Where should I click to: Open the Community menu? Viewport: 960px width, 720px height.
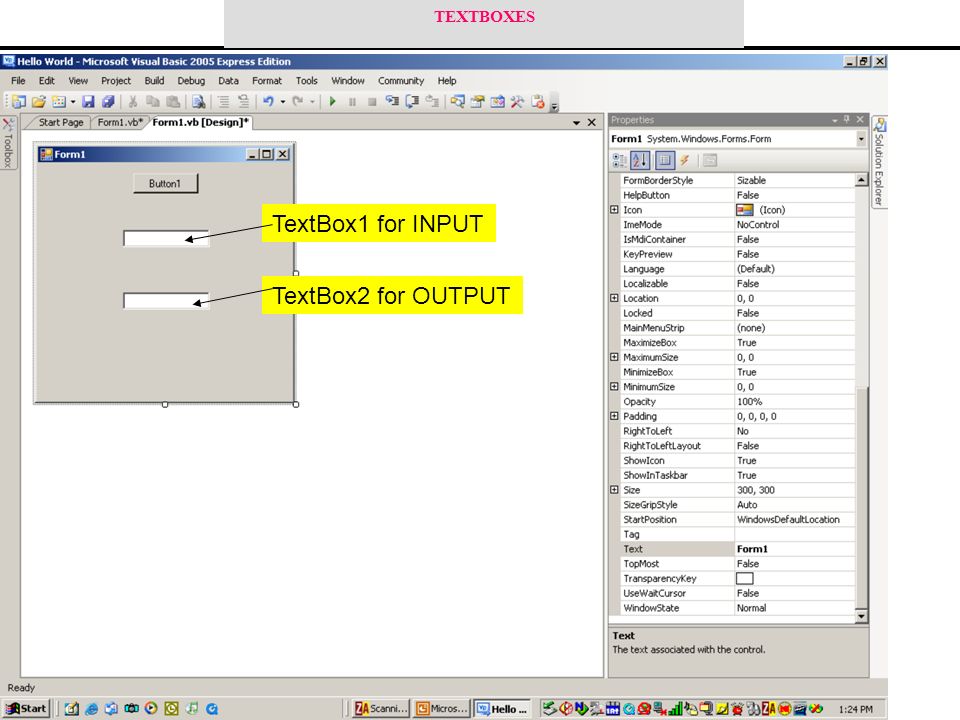pos(400,81)
